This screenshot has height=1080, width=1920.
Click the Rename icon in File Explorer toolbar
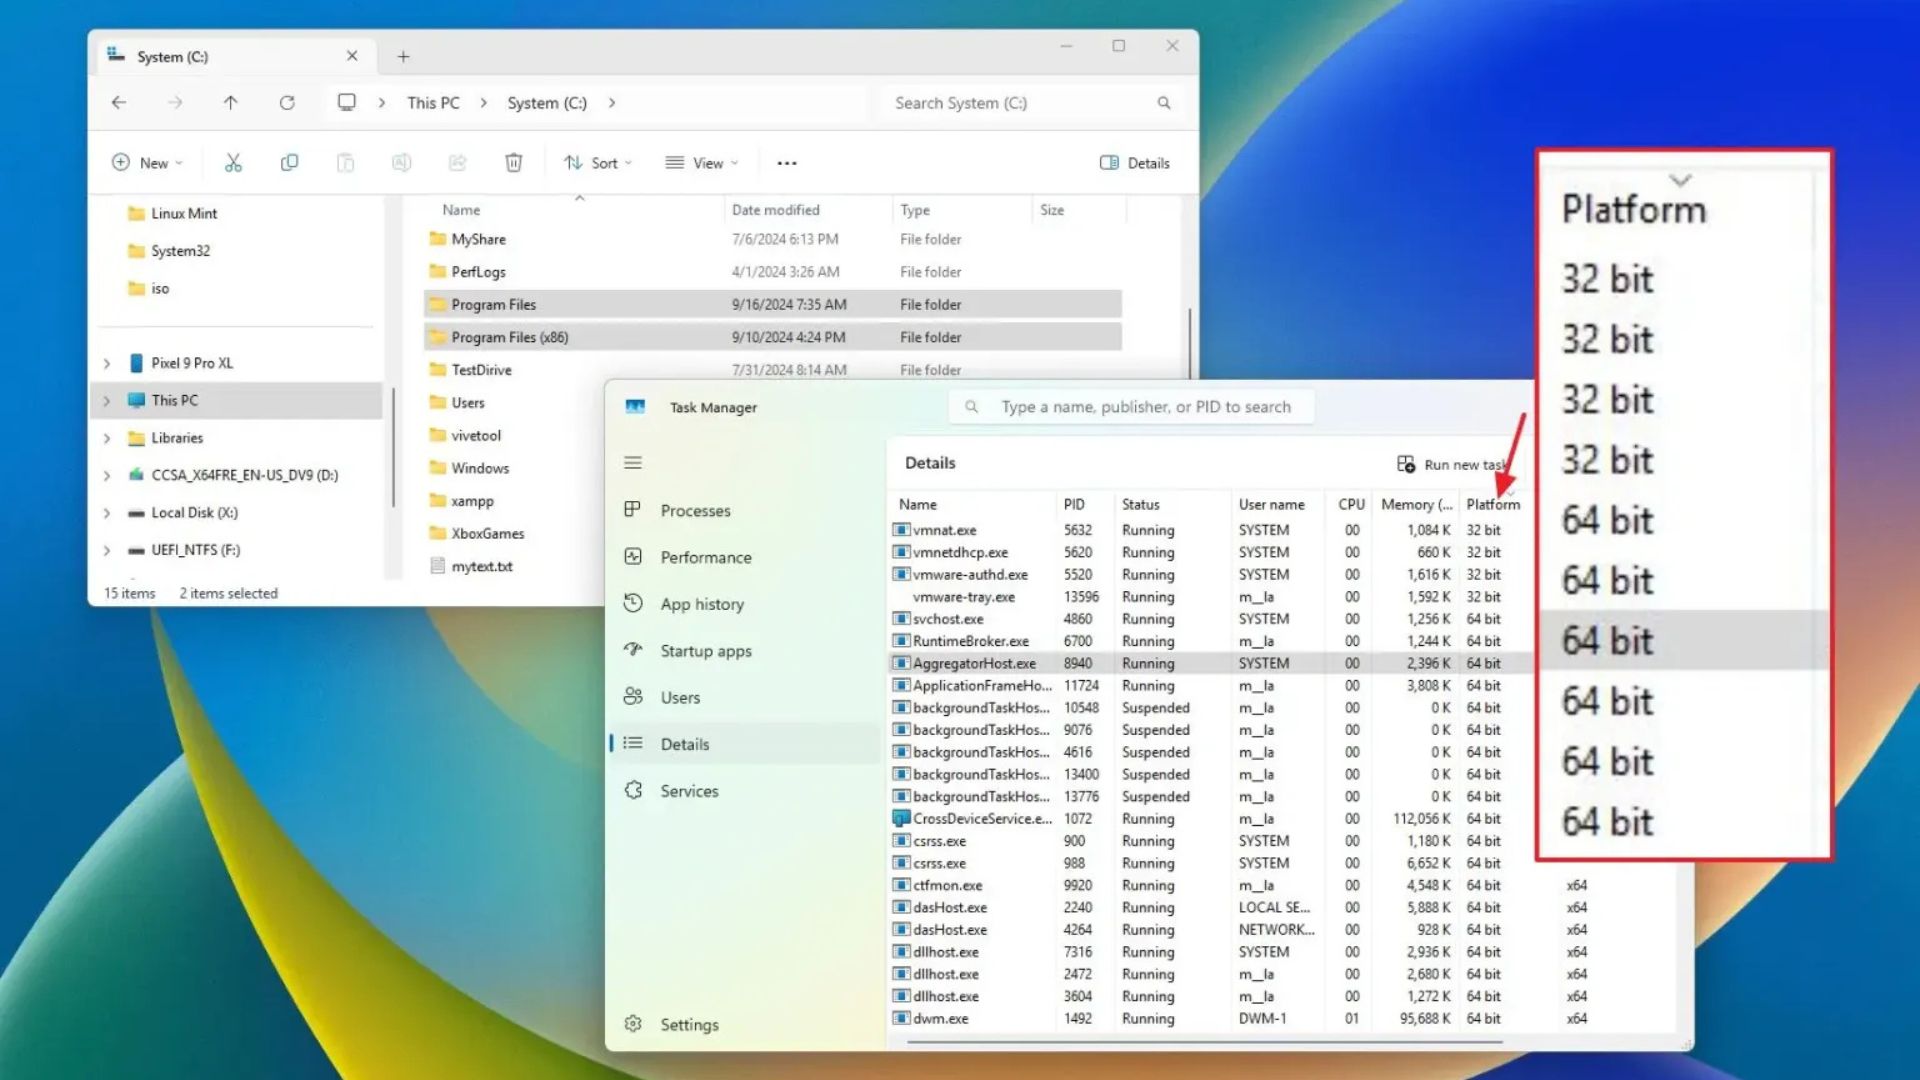click(x=401, y=162)
